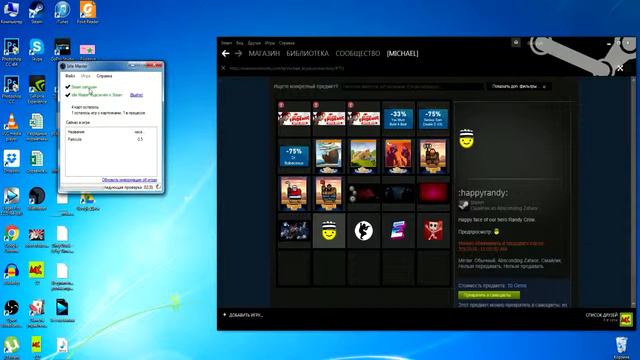640x360 pixels.
Task: Select the black silhouette emoticon item
Action: (x=363, y=230)
